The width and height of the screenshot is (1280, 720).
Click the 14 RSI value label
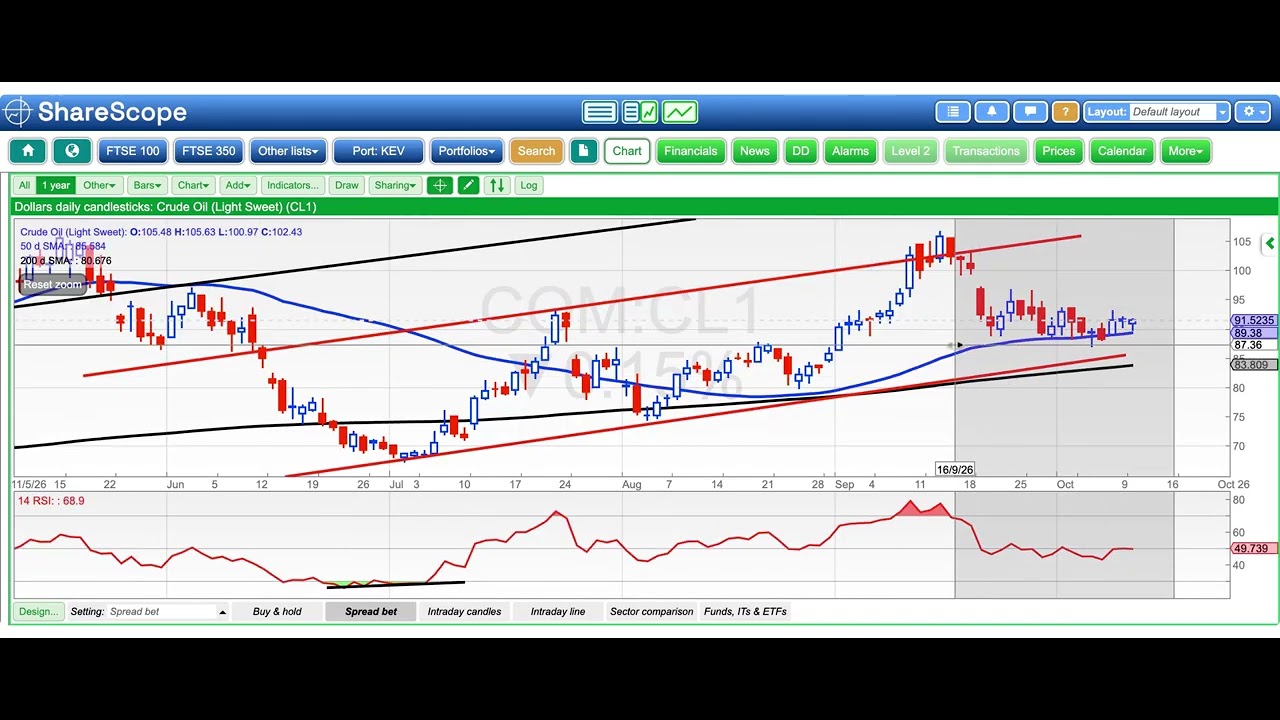(51, 501)
